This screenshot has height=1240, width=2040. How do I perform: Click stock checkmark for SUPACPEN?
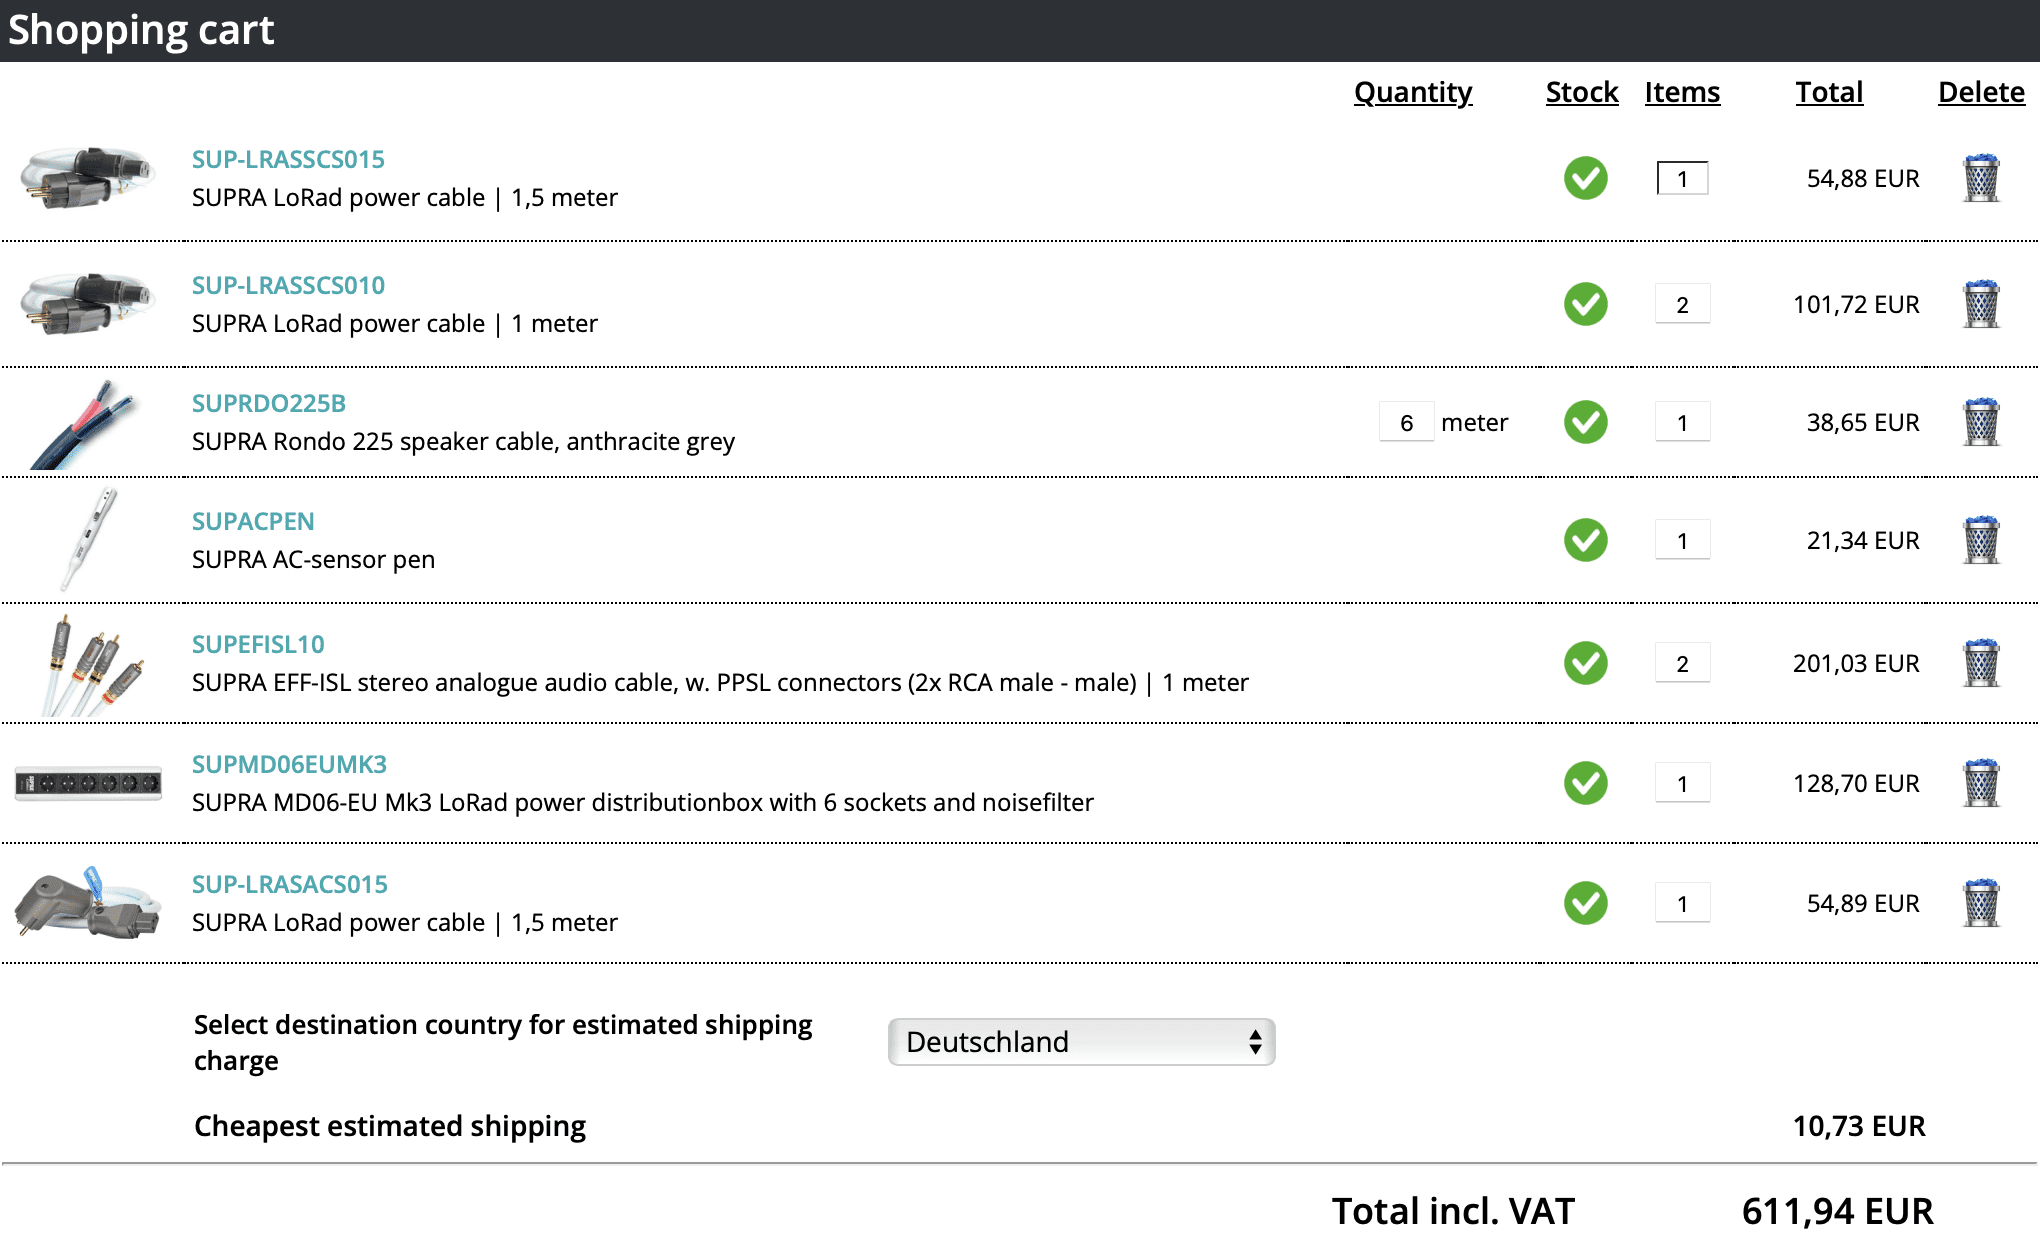point(1586,541)
